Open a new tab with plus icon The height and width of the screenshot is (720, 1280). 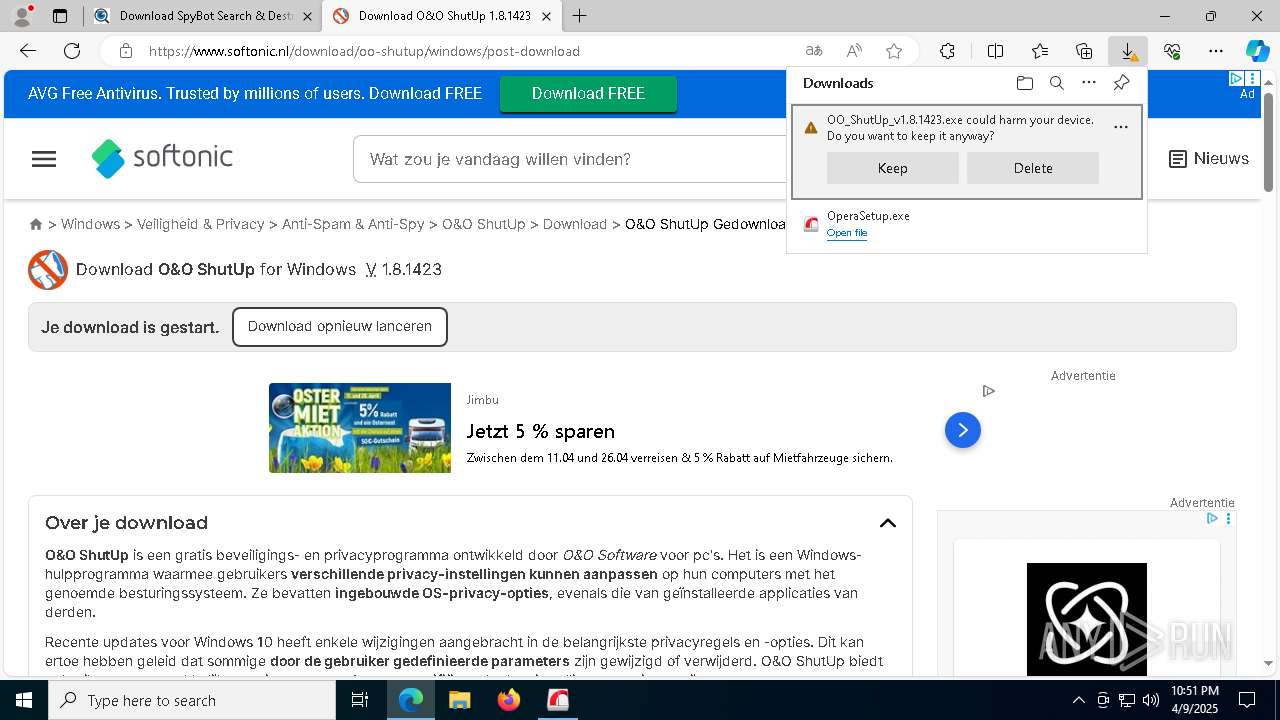[579, 16]
